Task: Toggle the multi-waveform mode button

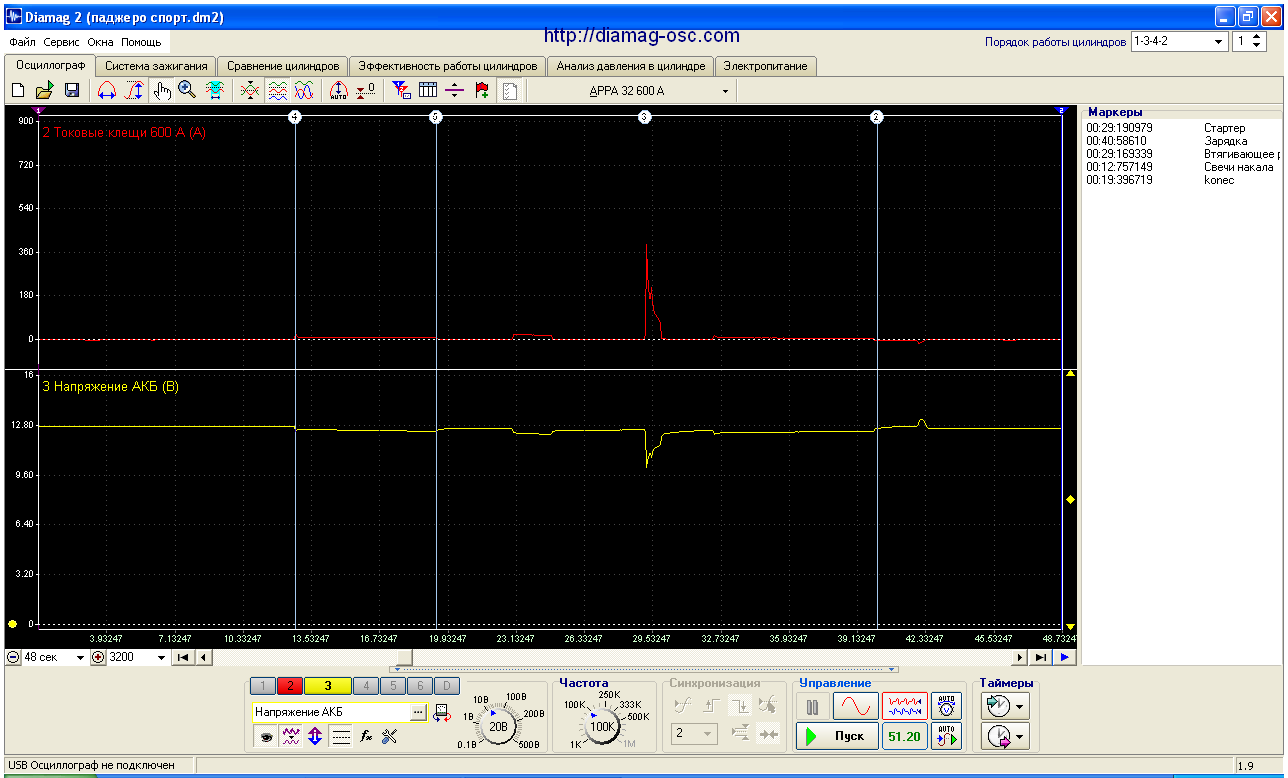Action: coord(905,707)
